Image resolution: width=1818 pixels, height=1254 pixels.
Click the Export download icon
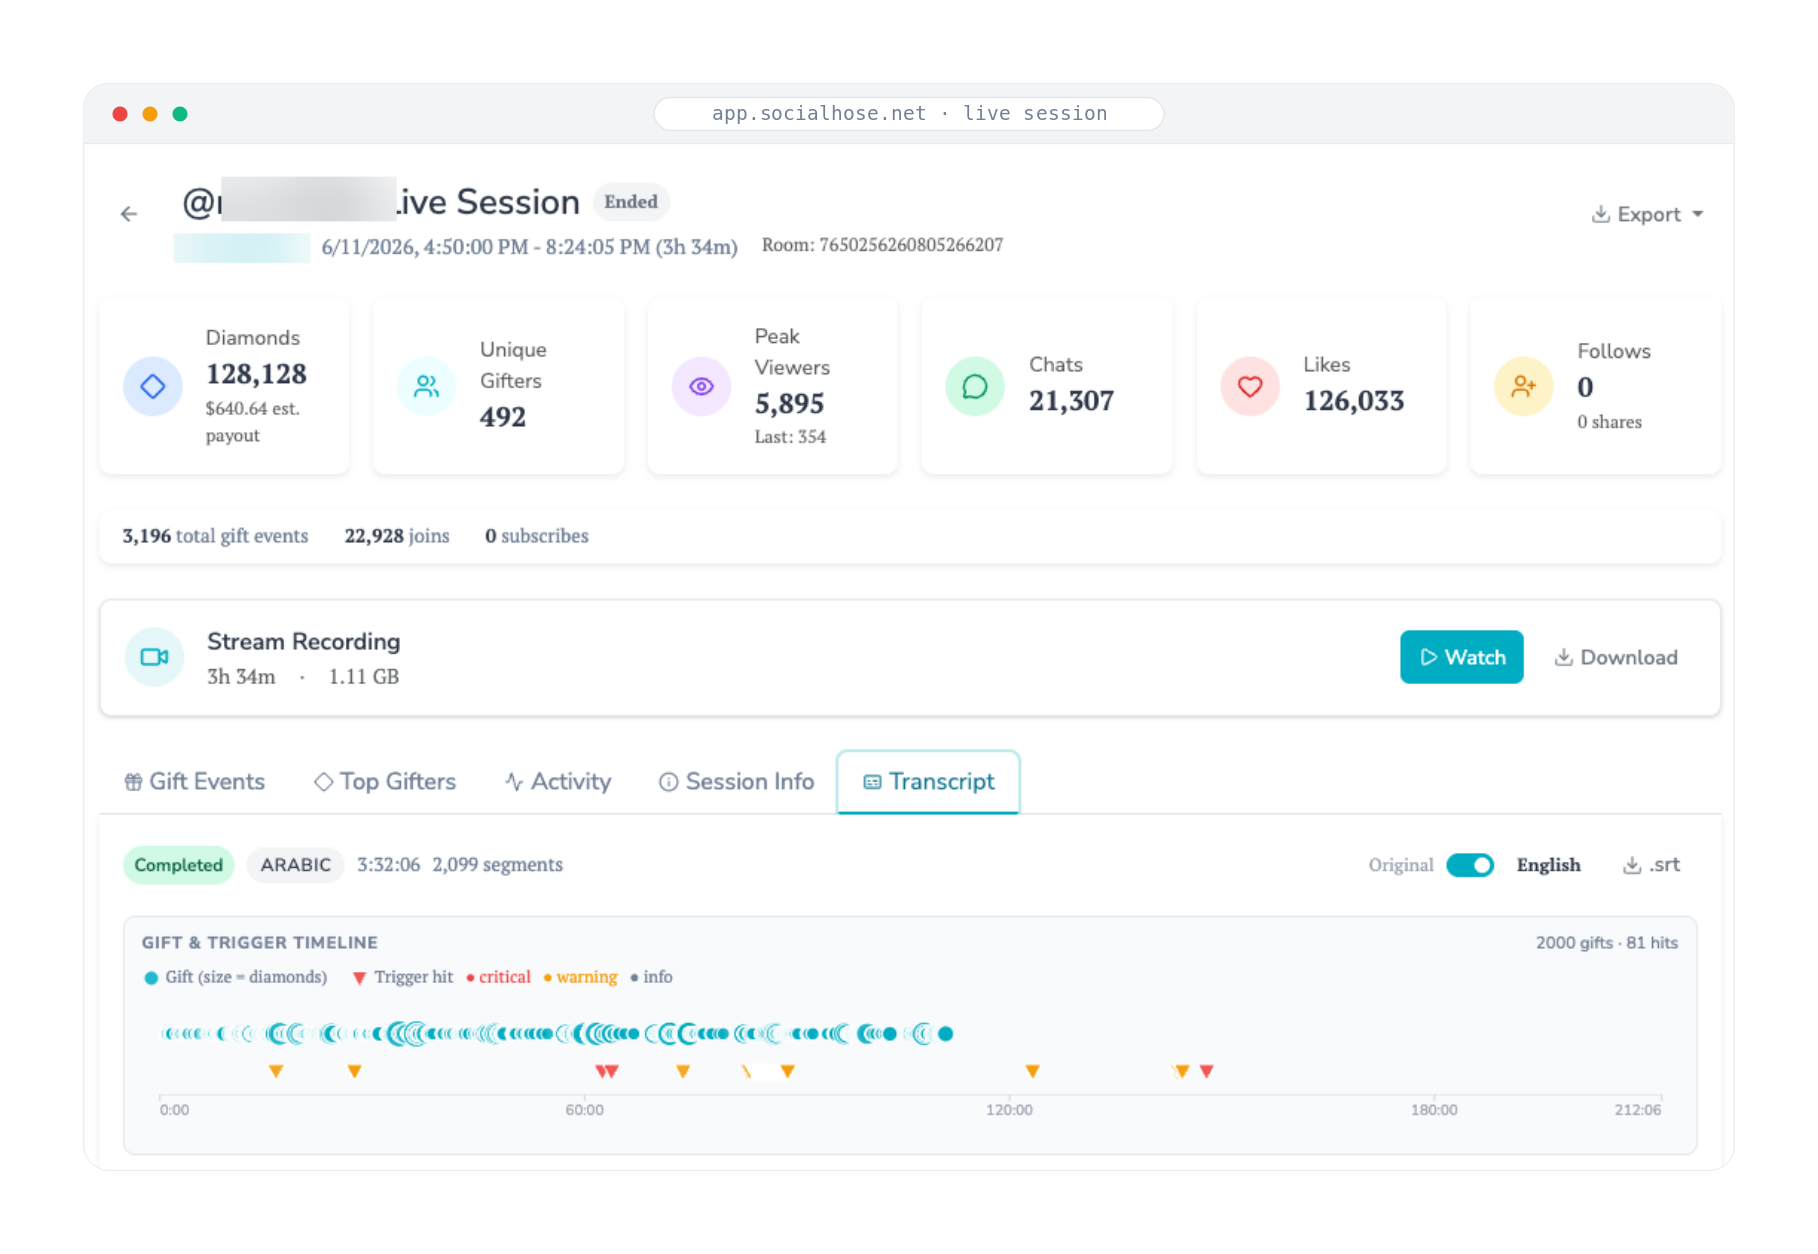(x=1601, y=214)
